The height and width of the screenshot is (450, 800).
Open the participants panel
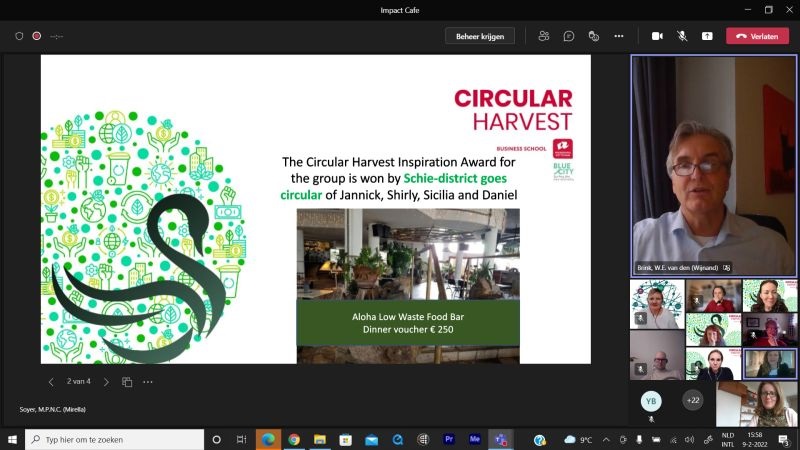pyautogui.click(x=543, y=36)
